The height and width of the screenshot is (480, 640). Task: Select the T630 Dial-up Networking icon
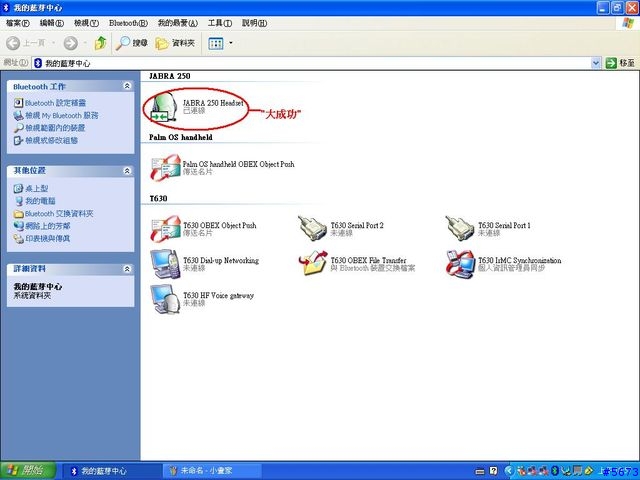coord(165,264)
